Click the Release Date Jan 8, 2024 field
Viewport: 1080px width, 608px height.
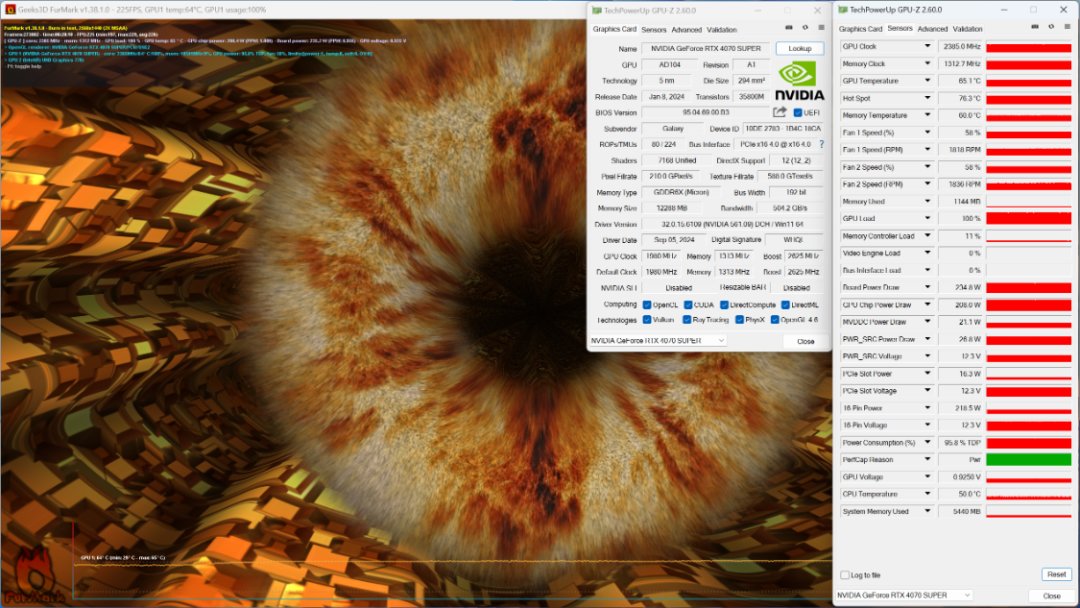click(666, 96)
